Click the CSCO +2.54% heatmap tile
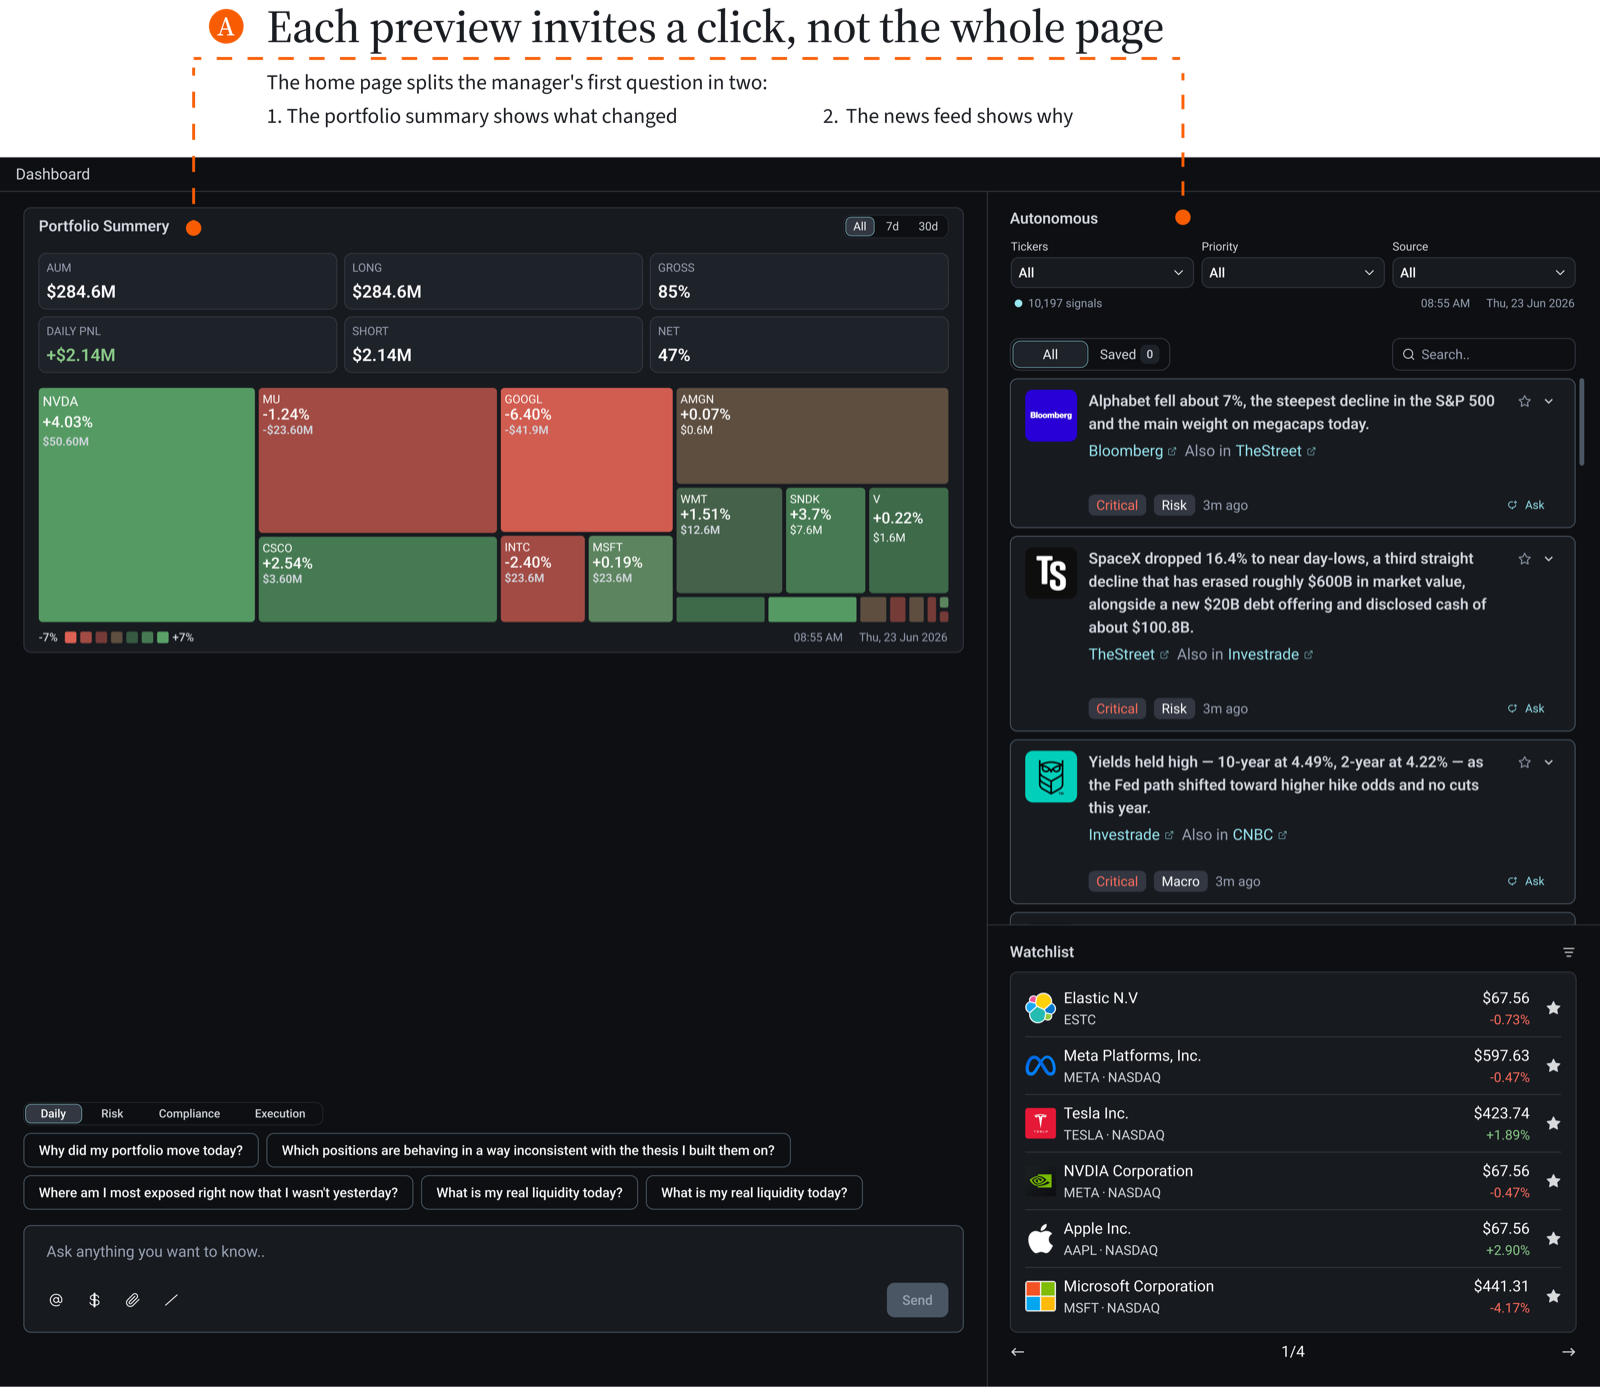This screenshot has width=1600, height=1387. coord(378,579)
